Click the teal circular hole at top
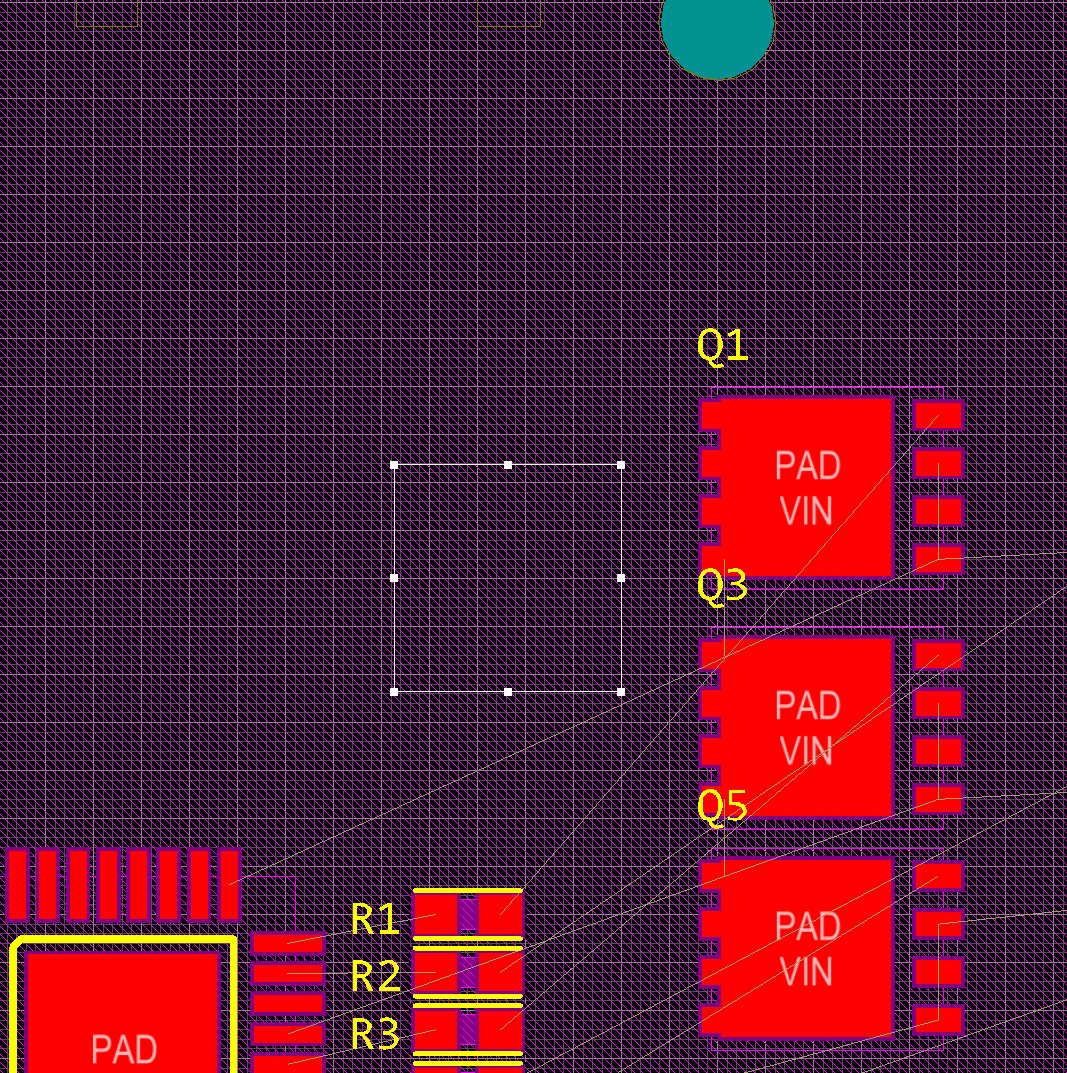 point(717,27)
